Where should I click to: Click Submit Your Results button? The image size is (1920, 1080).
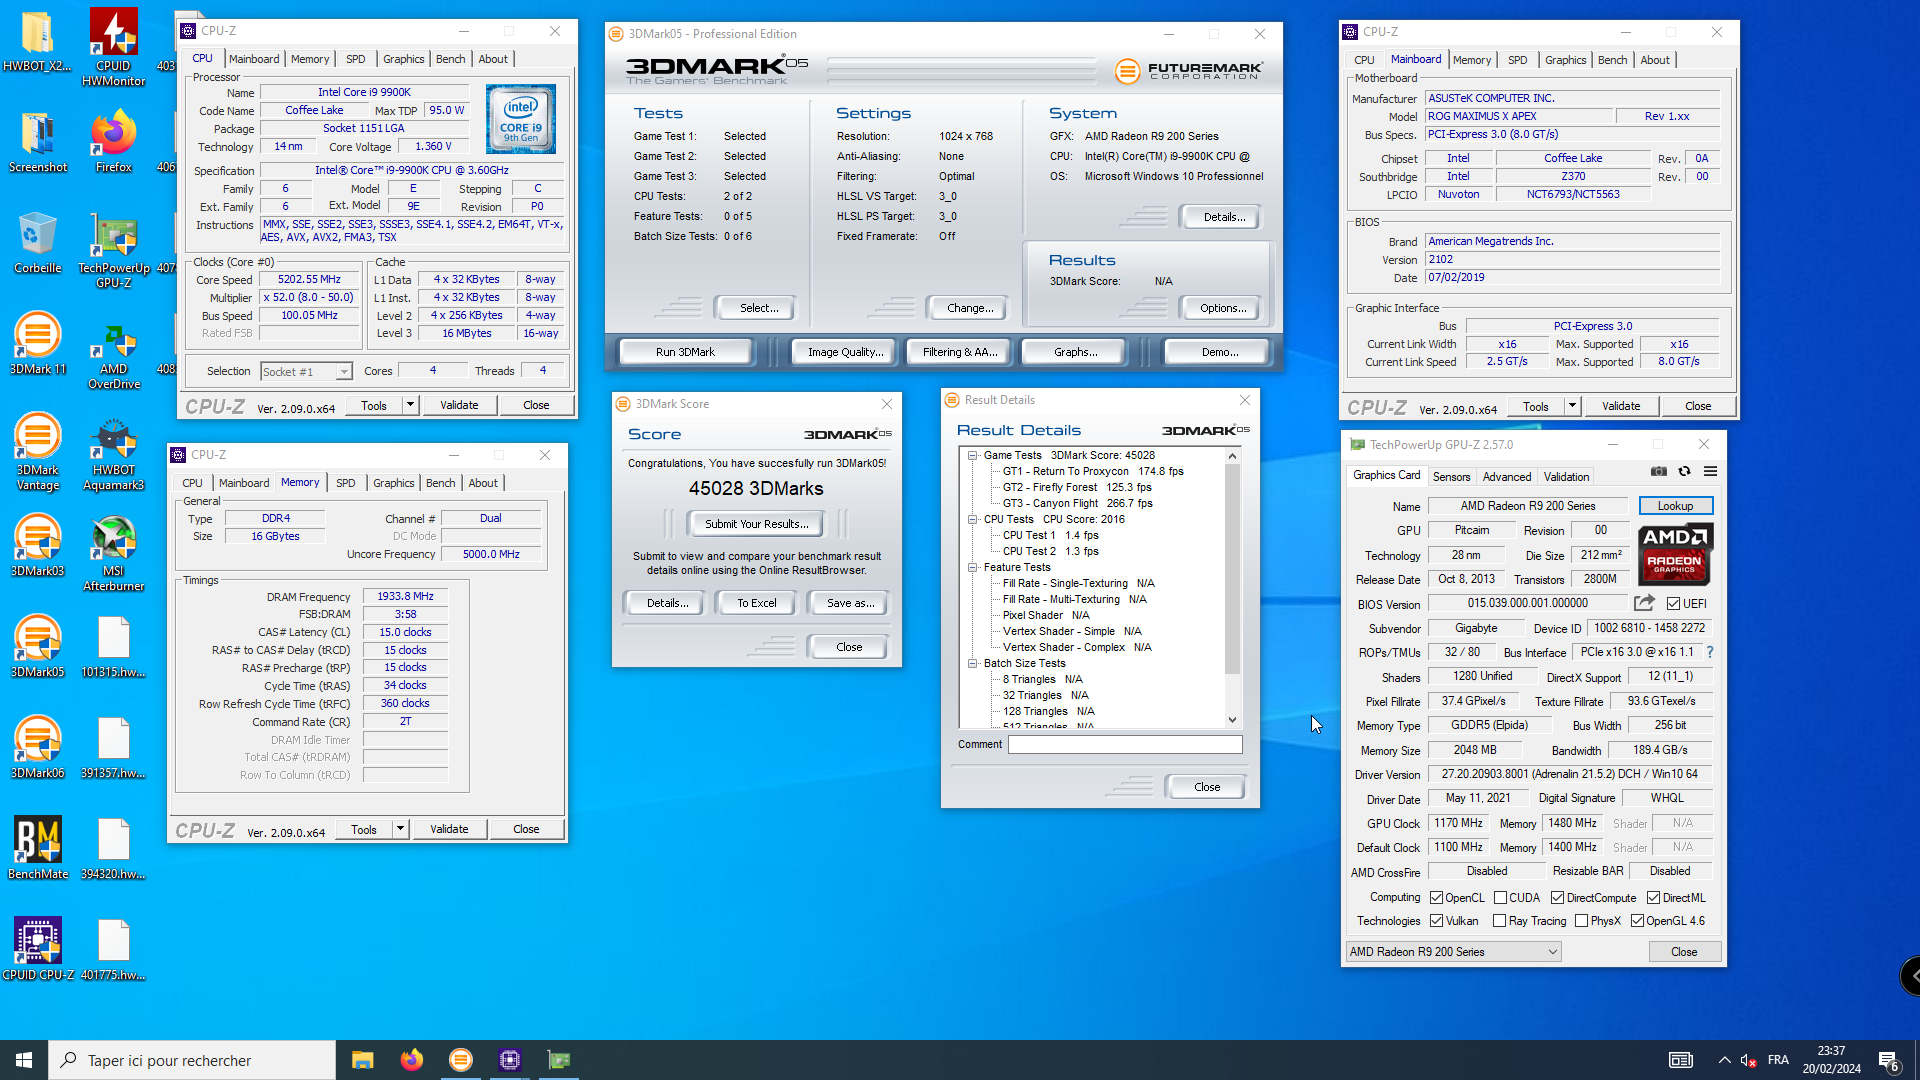756,524
